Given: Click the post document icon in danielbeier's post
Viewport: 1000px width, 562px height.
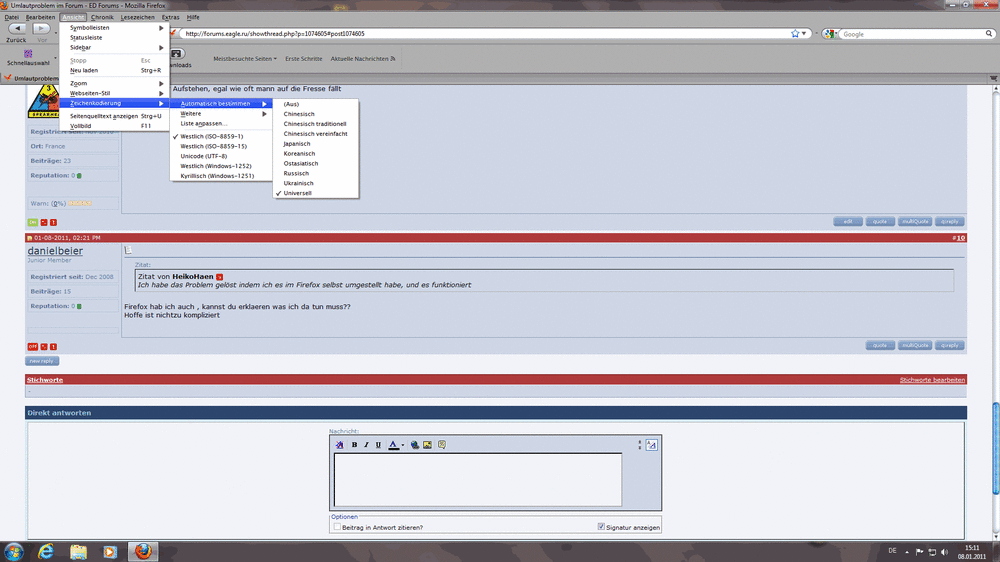Looking at the screenshot, I should [x=128, y=249].
